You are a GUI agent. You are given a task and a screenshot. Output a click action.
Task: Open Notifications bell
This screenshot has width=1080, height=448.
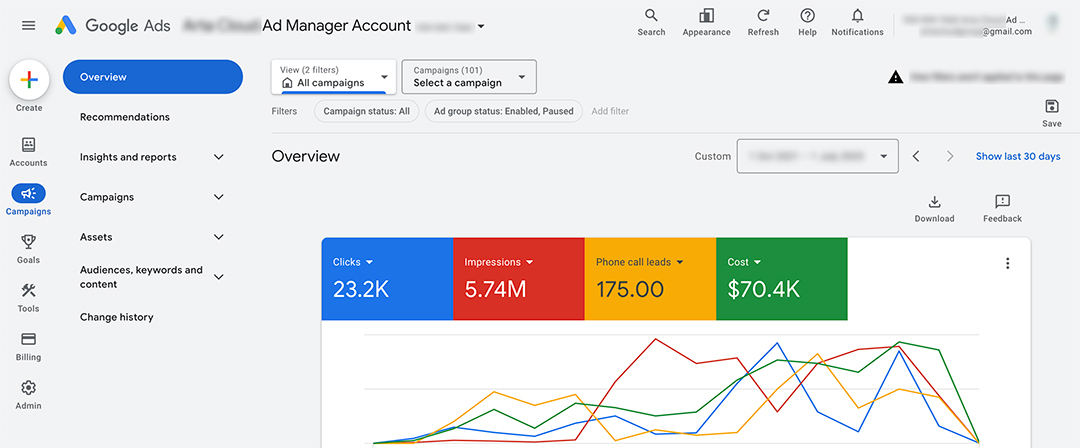[x=857, y=22]
